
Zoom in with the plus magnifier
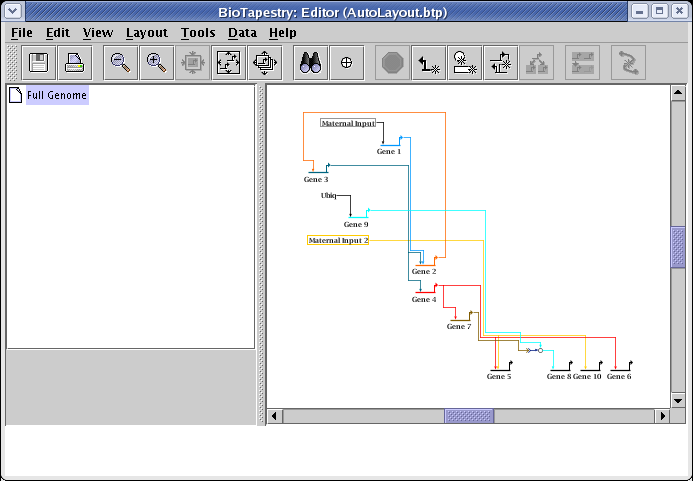[x=156, y=63]
